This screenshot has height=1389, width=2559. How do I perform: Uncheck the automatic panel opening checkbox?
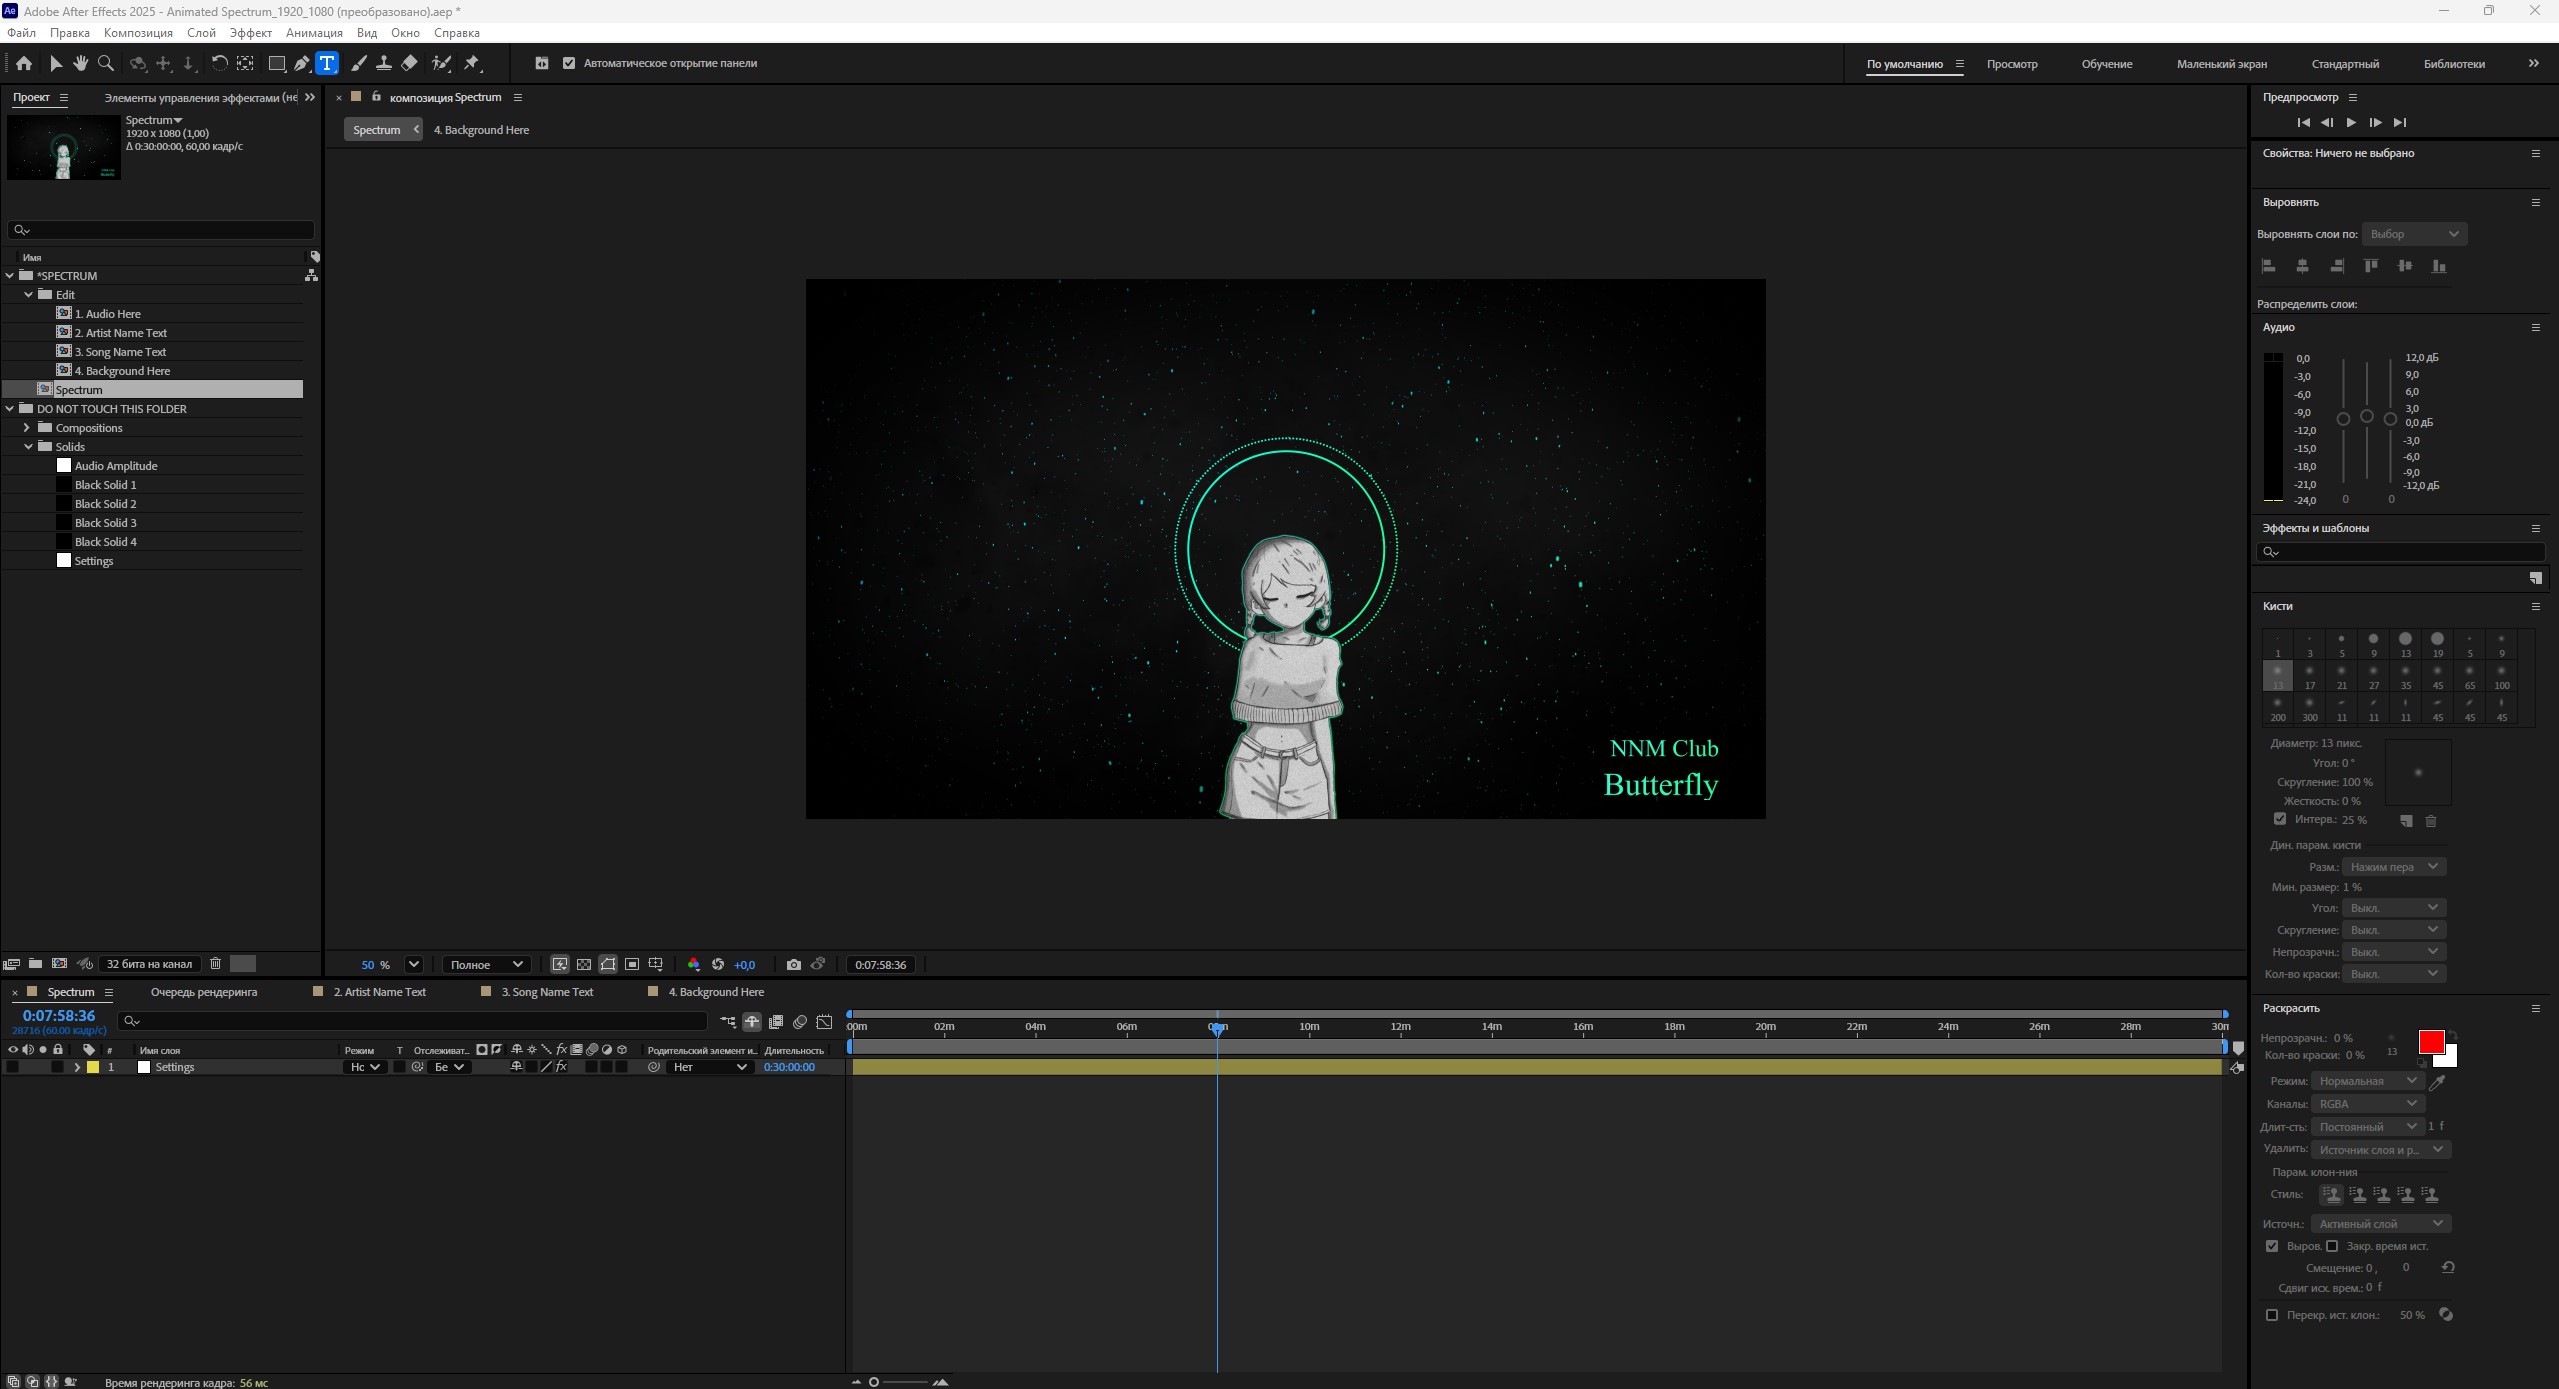pyautogui.click(x=569, y=63)
